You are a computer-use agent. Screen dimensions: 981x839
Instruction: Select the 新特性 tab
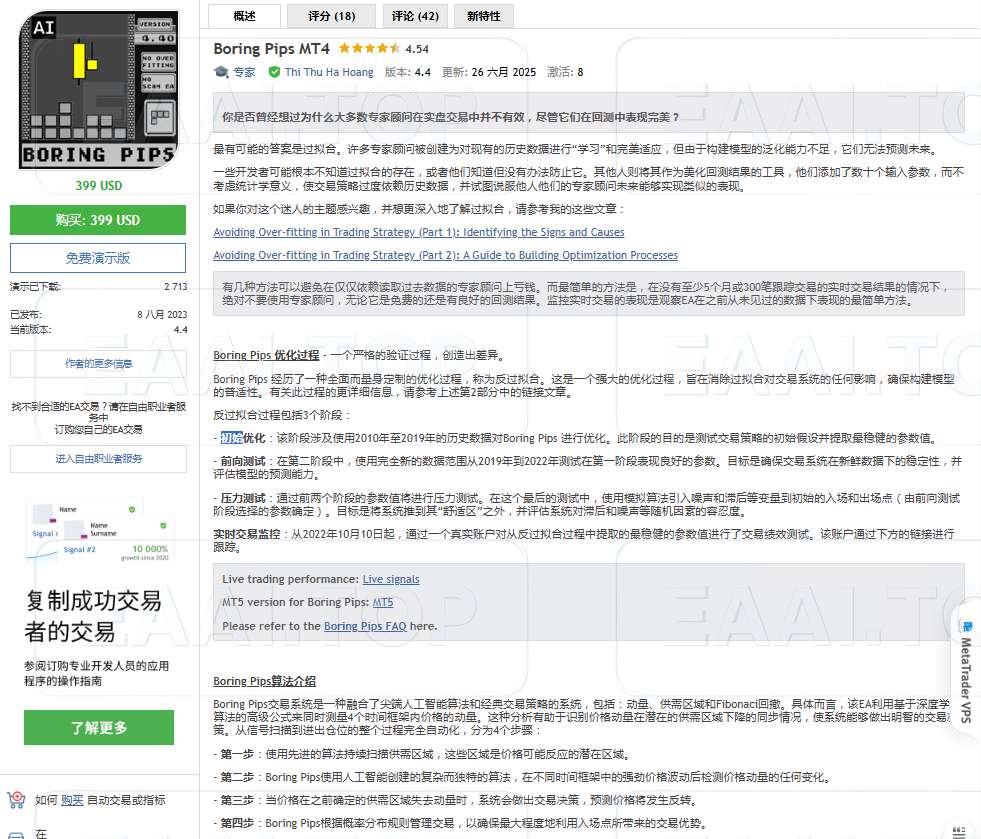pyautogui.click(x=483, y=16)
